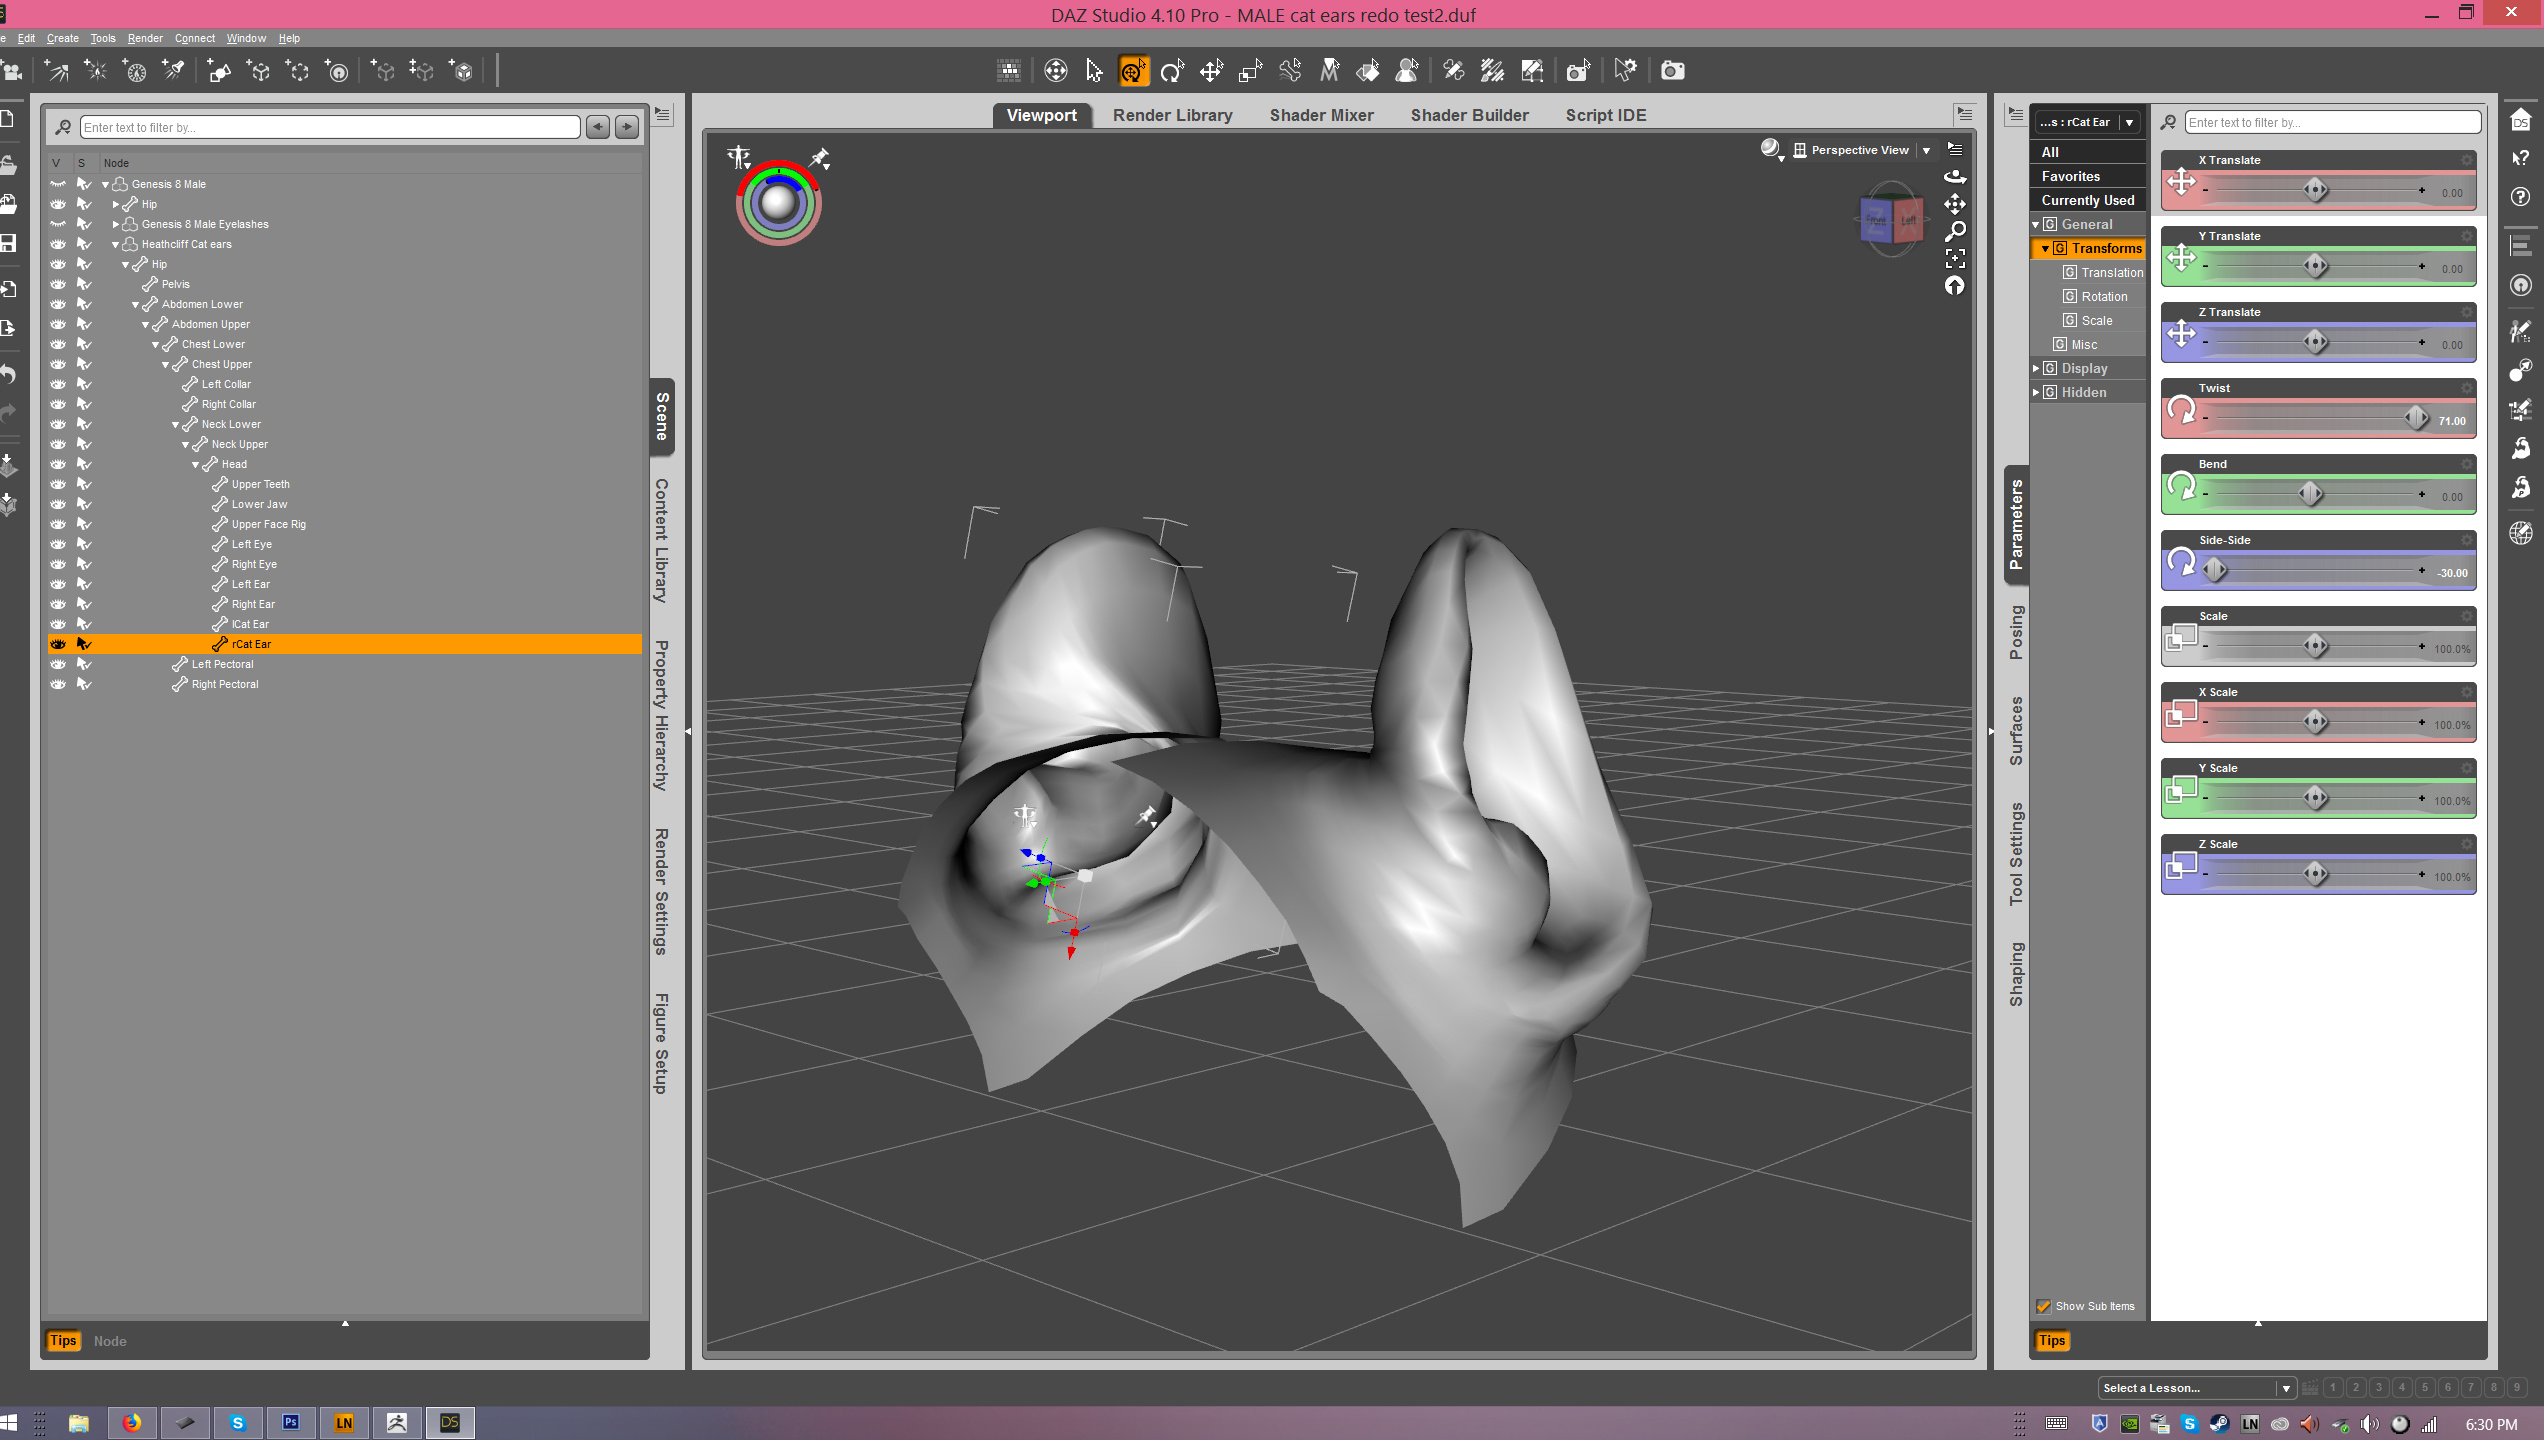Collapse the Heathcliff Cat ears node
Screen dimensions: 2544x1440
pyautogui.click(x=116, y=244)
